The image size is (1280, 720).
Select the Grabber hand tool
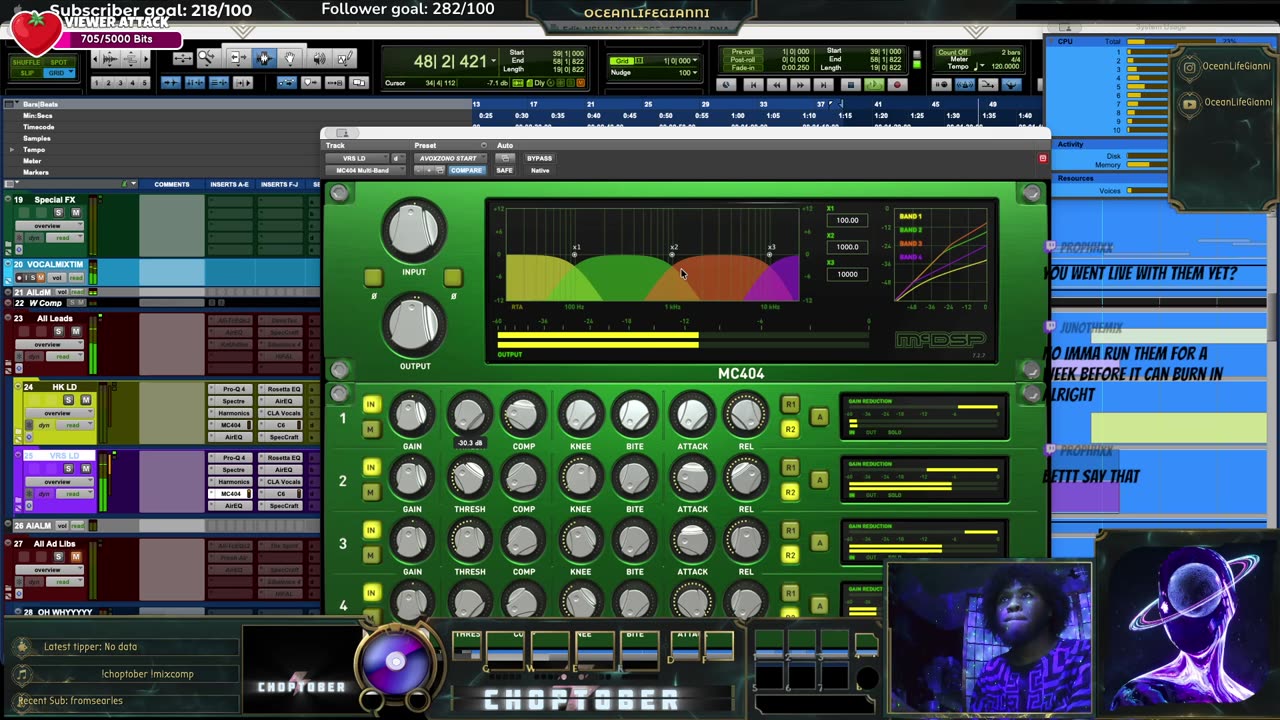[290, 59]
